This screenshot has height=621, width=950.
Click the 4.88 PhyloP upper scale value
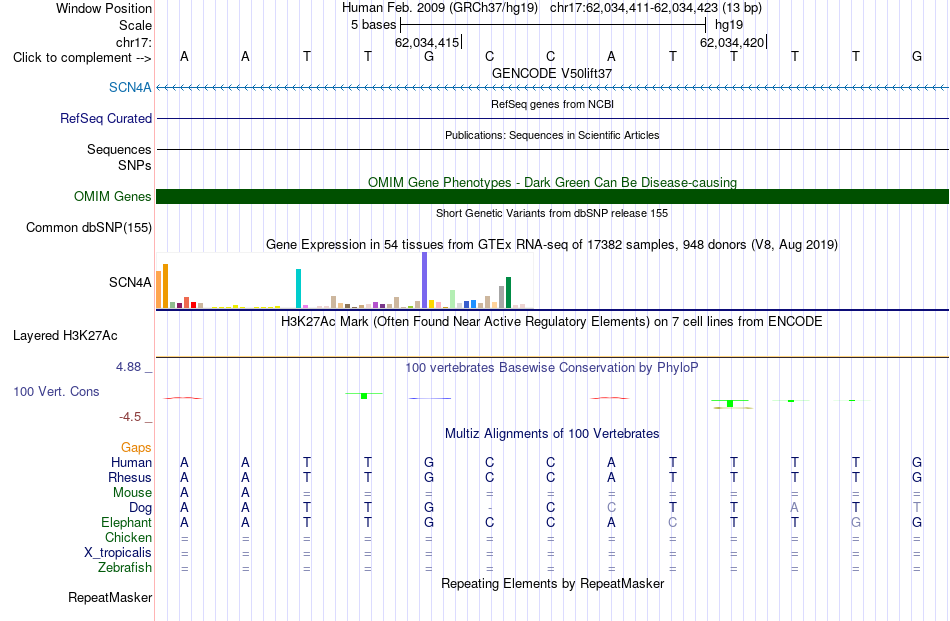pos(128,367)
